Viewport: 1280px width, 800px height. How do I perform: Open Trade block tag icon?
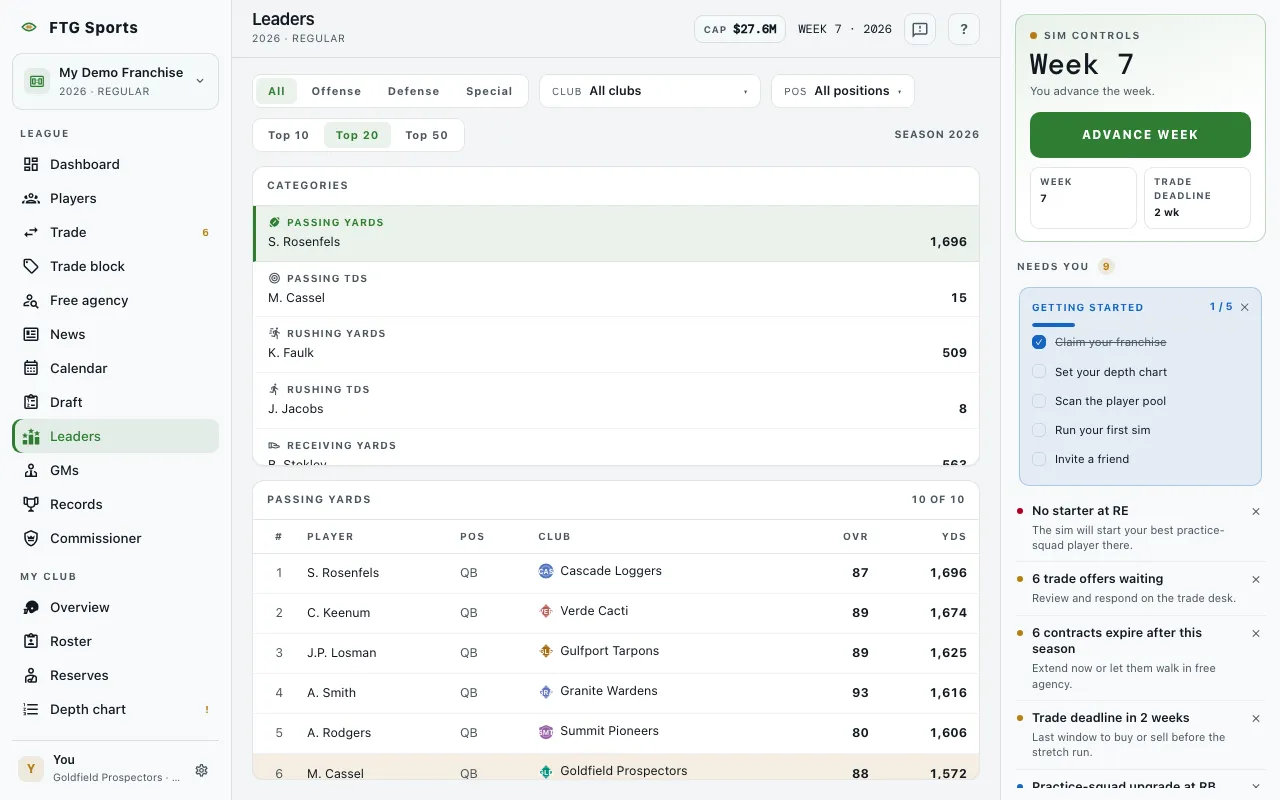tap(31, 266)
